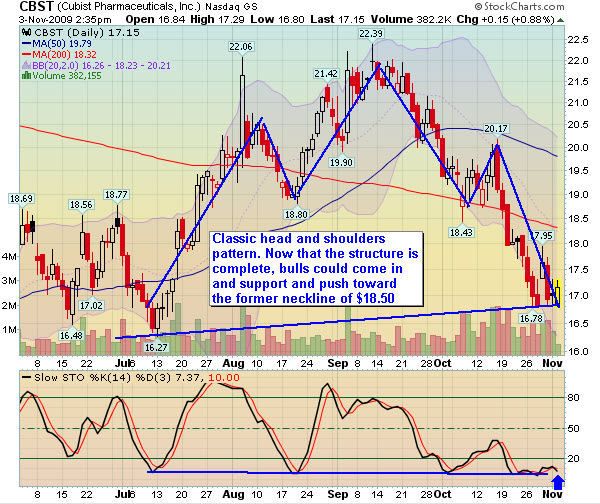Click the 1M volume axis label
Screen dimensions: 600x504
(x=10, y=330)
